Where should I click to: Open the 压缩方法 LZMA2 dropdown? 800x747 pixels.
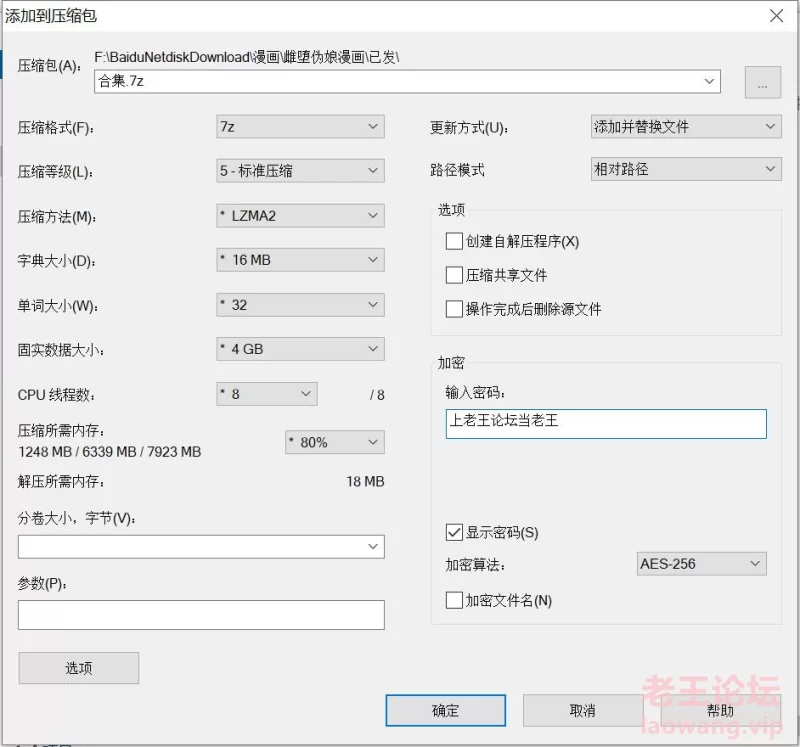click(300, 216)
